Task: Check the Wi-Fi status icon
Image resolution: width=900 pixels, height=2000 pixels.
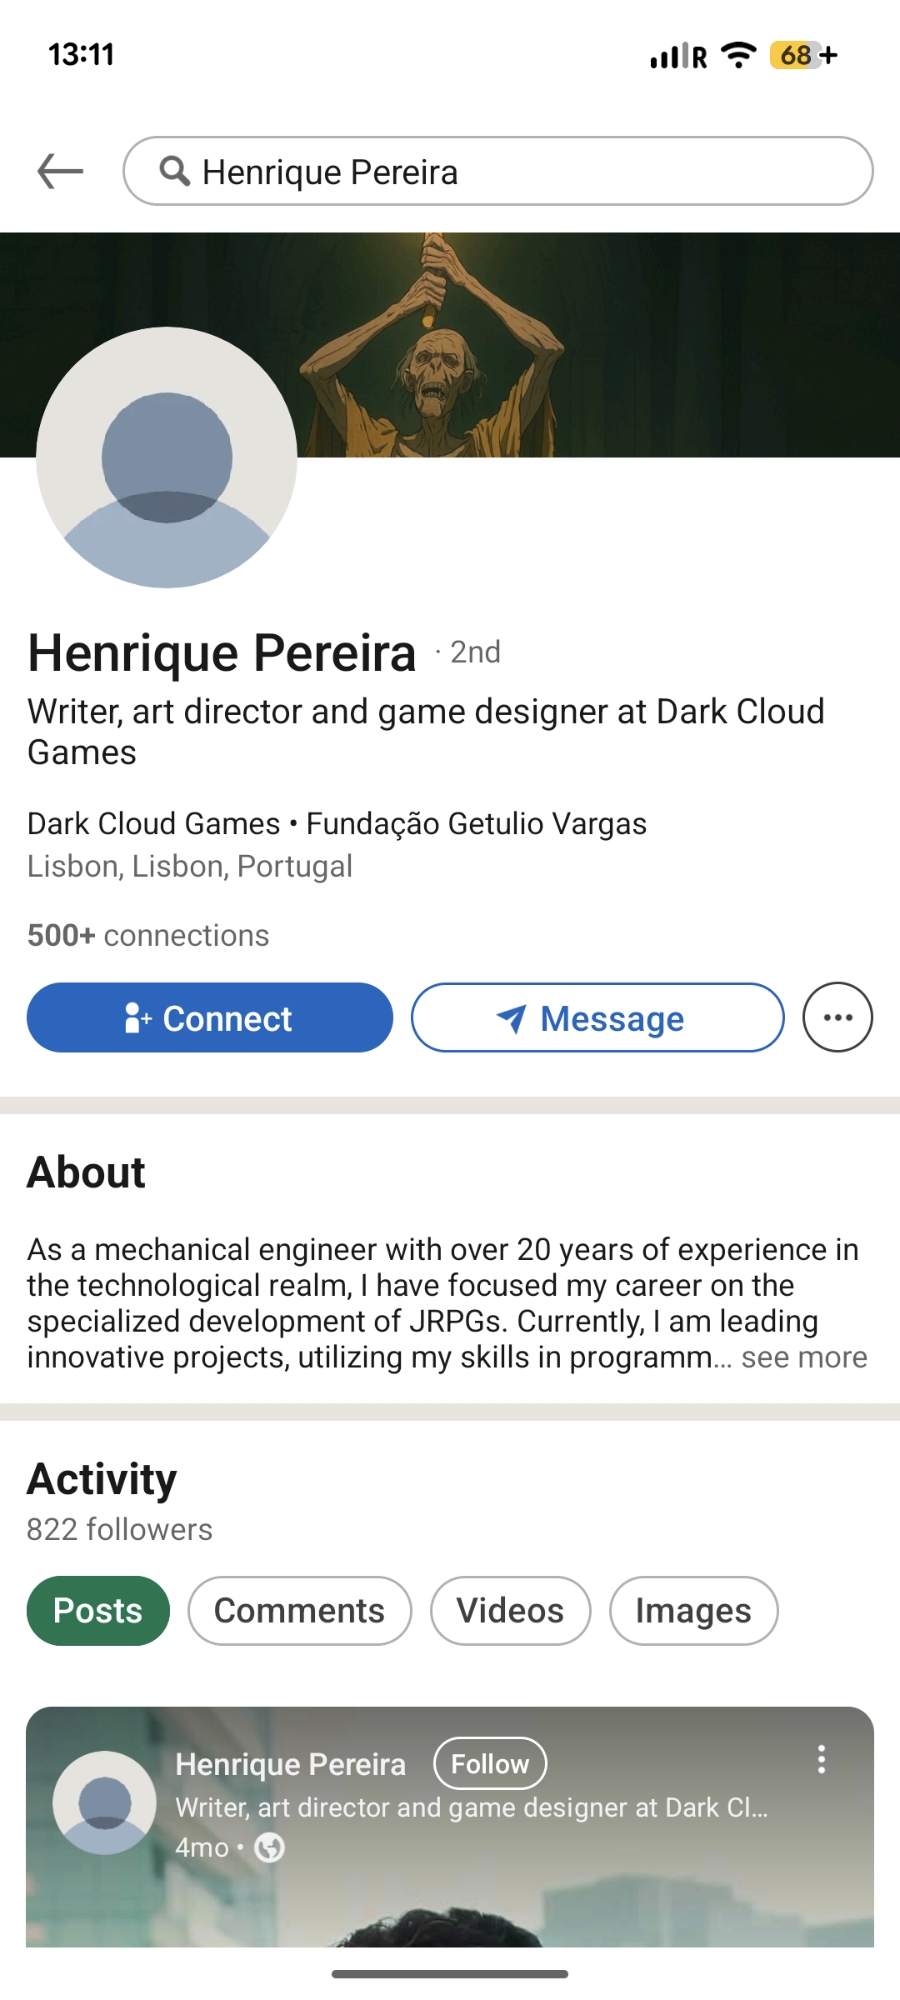Action: click(738, 55)
